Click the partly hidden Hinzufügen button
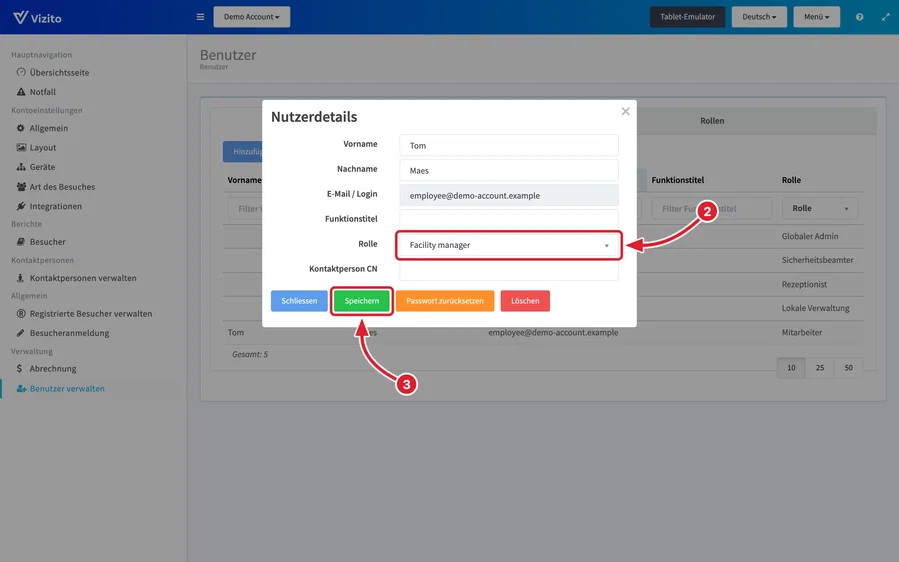Viewport: 899px width, 562px height. pyautogui.click(x=243, y=151)
